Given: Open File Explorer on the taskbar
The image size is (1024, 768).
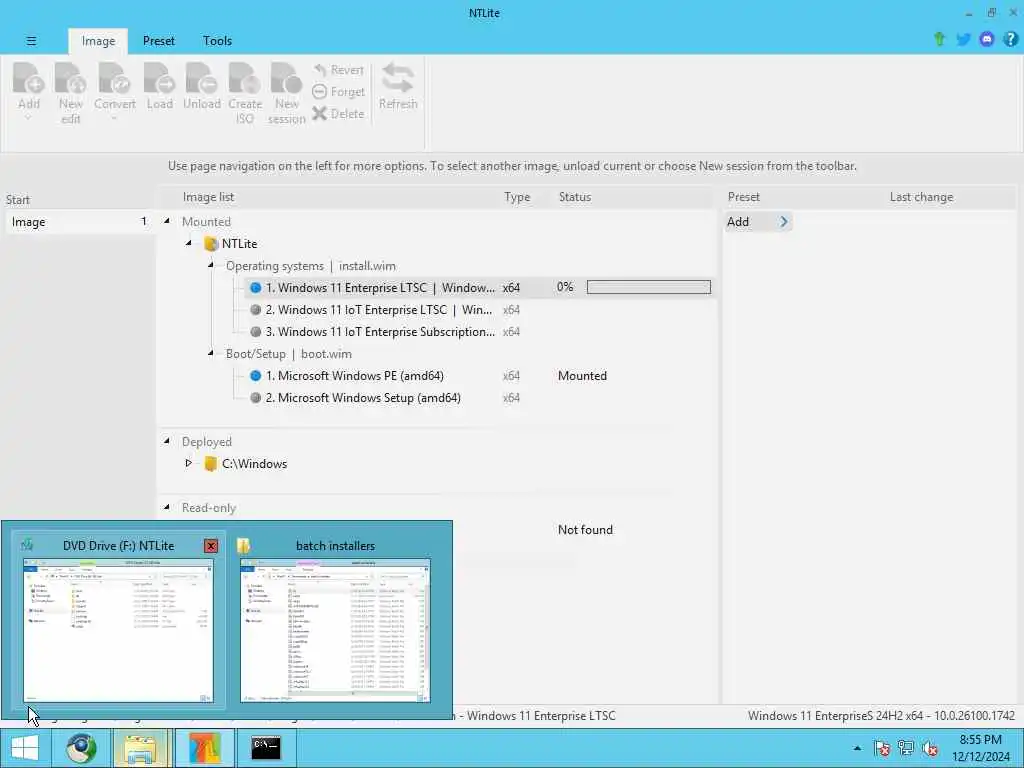Looking at the screenshot, I should [x=140, y=748].
